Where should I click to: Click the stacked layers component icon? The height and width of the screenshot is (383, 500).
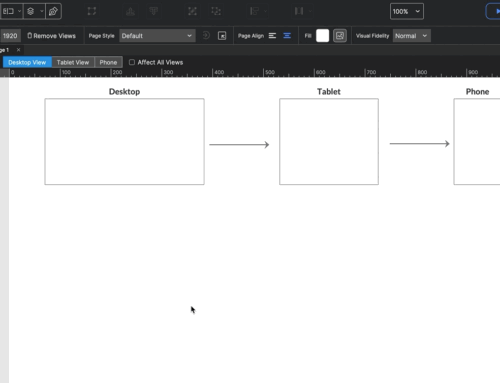pyautogui.click(x=31, y=11)
